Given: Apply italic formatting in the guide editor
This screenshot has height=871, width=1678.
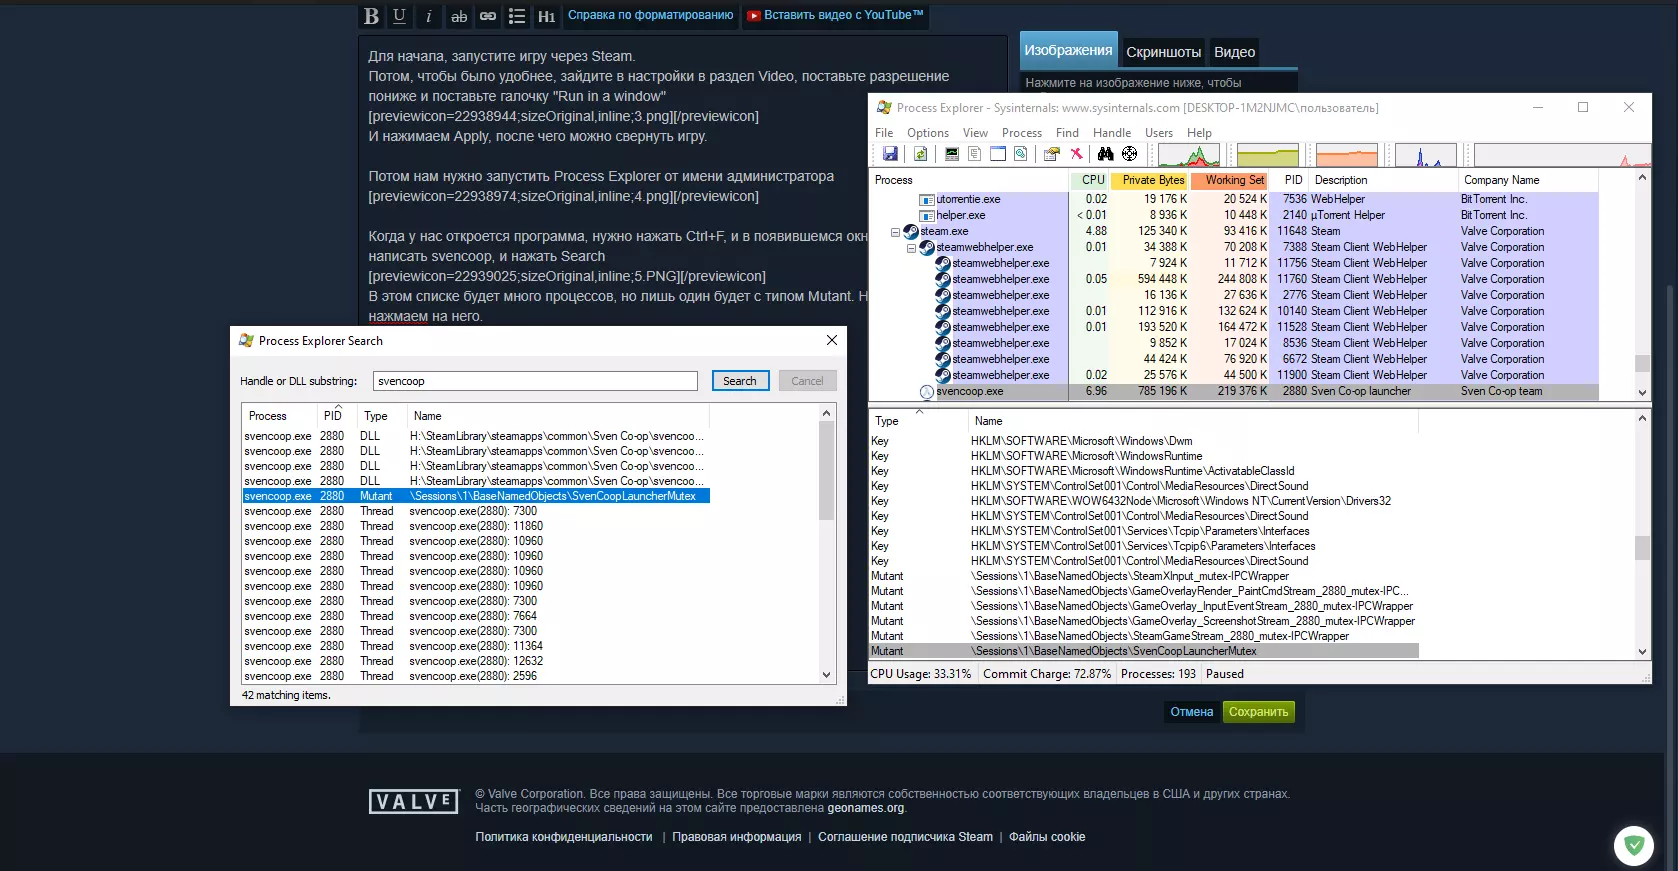Looking at the screenshot, I should point(429,16).
